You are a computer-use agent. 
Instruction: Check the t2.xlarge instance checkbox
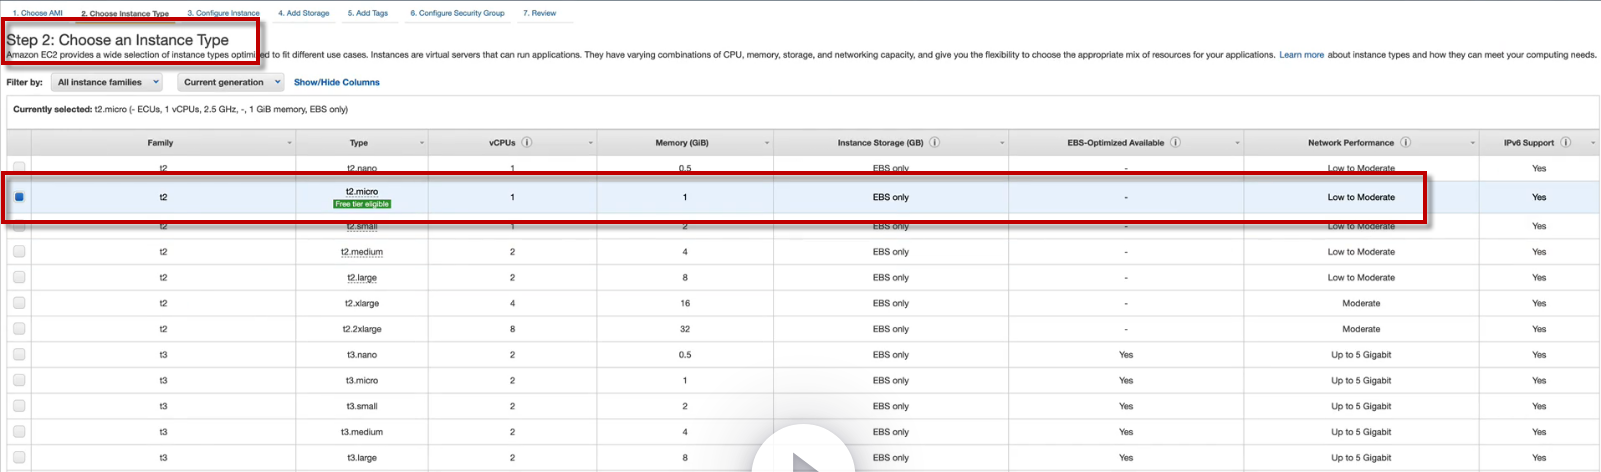(19, 303)
